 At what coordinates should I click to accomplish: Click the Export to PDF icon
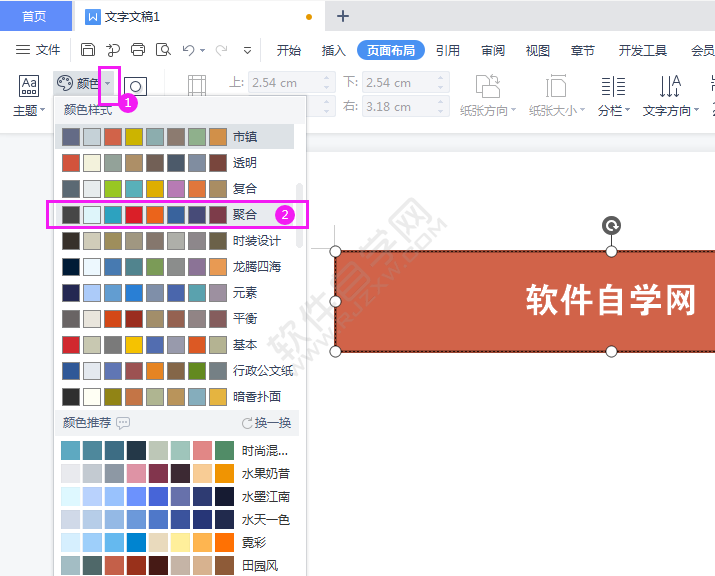coord(113,49)
